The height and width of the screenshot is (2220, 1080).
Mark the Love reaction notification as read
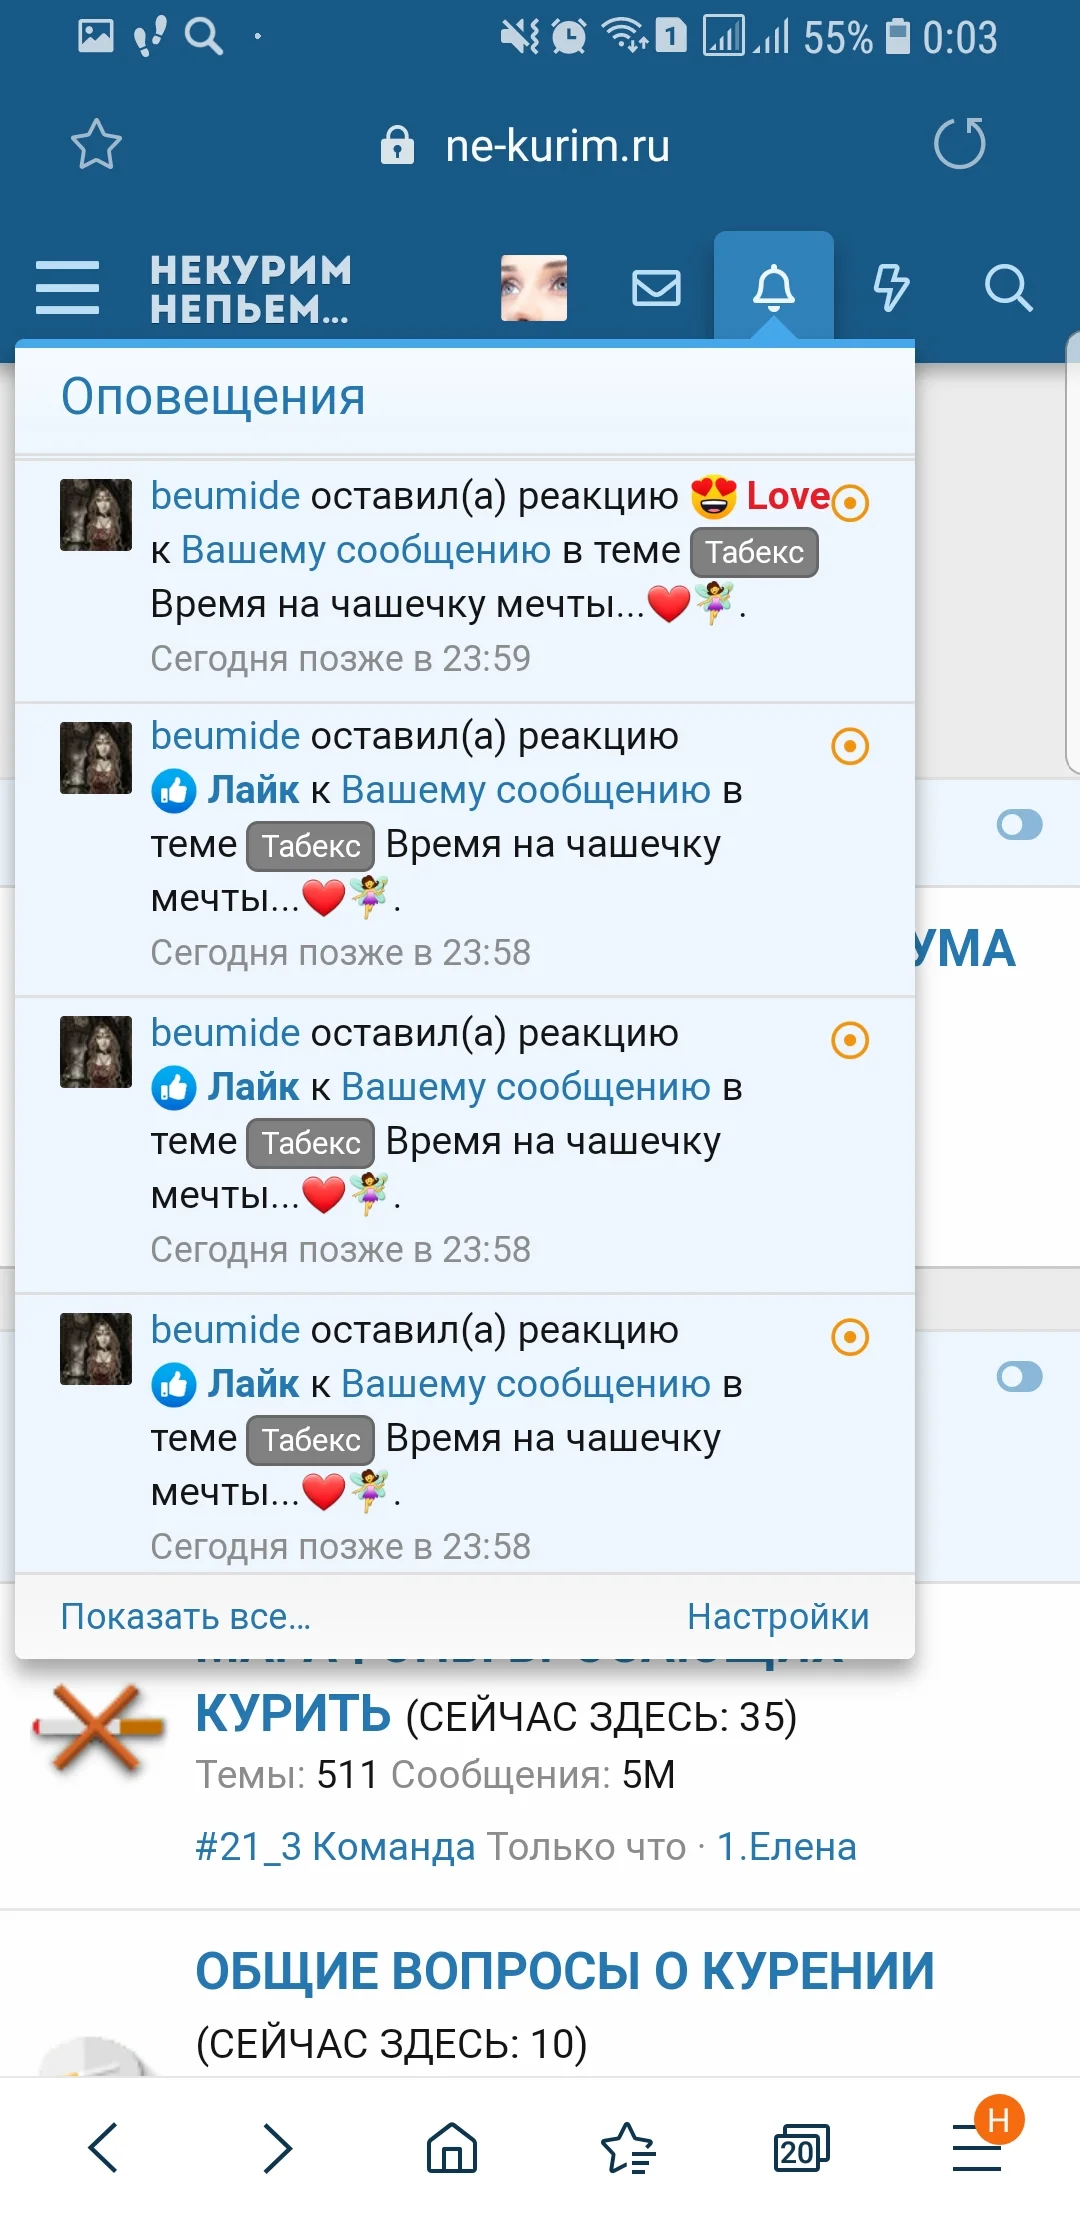click(850, 502)
